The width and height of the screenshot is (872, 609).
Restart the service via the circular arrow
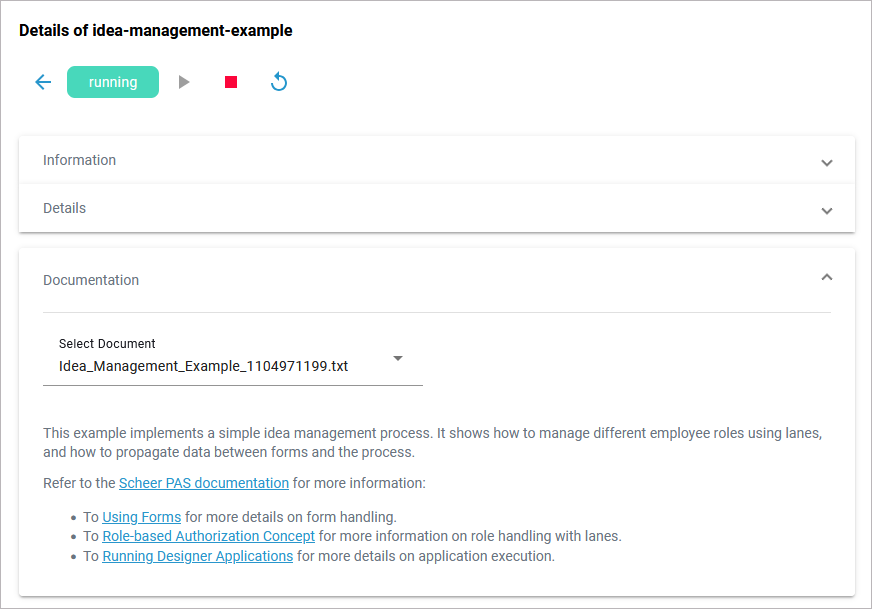(x=279, y=82)
